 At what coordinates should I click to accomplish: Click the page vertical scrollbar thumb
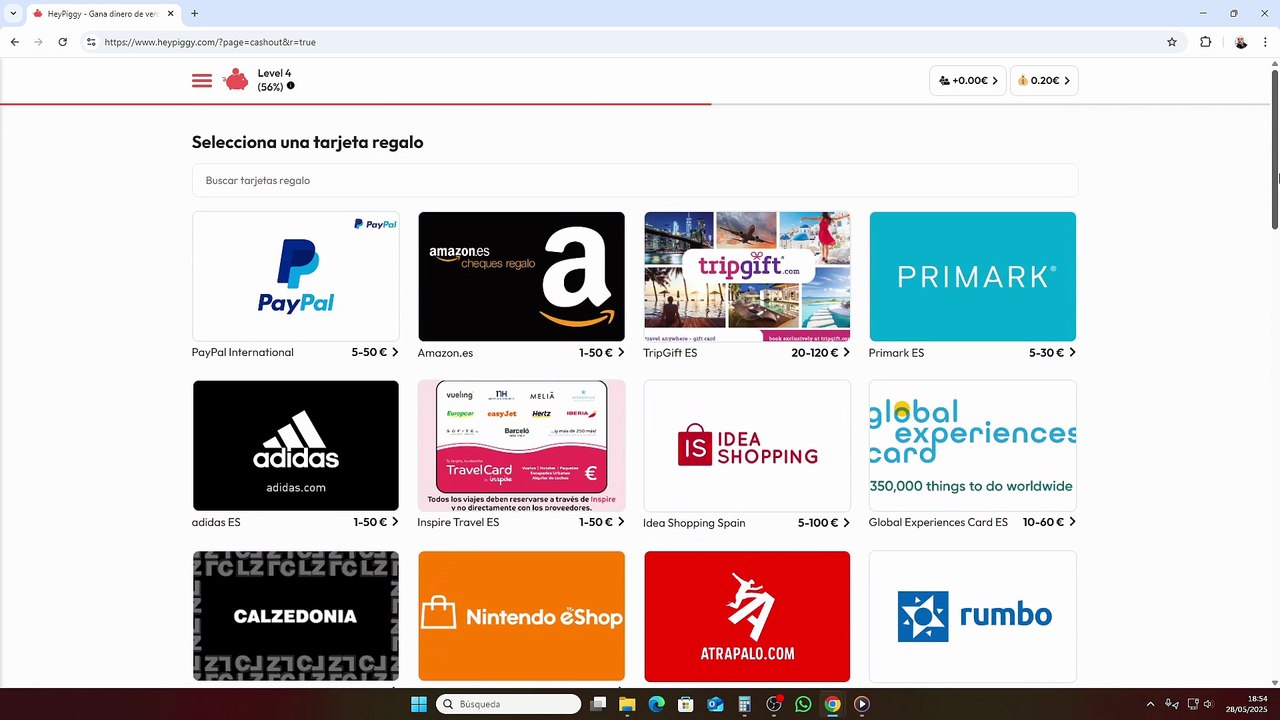pyautogui.click(x=1275, y=150)
